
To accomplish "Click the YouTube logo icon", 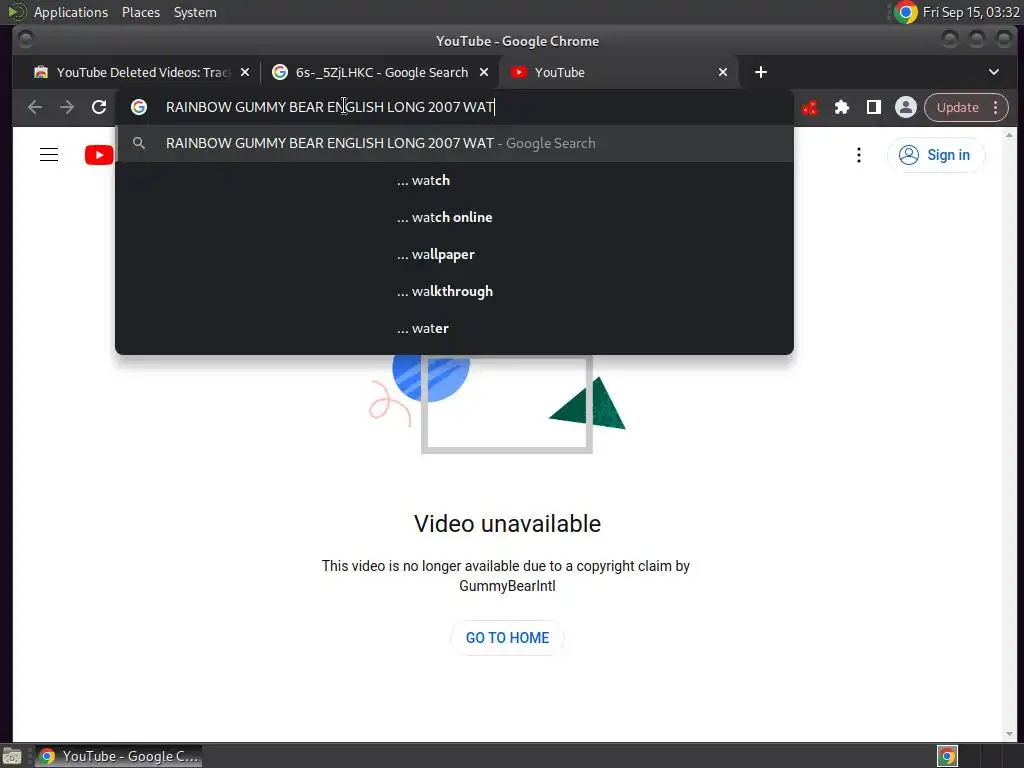I will click(x=99, y=155).
